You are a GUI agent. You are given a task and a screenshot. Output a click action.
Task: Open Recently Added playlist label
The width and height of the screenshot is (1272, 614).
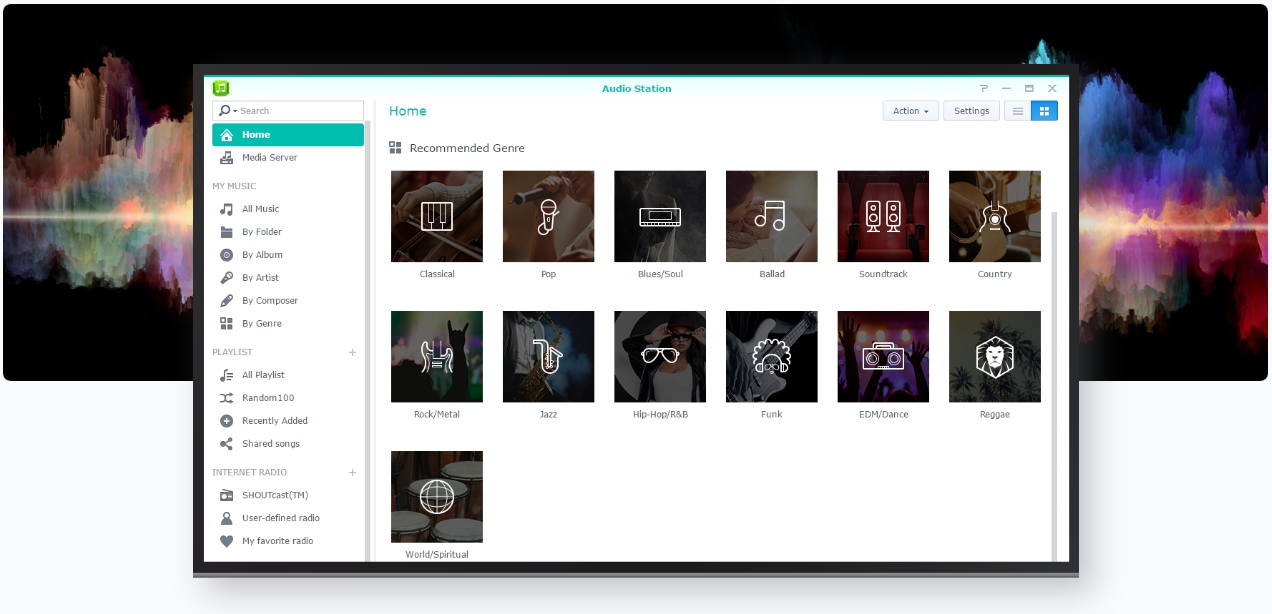coord(275,421)
